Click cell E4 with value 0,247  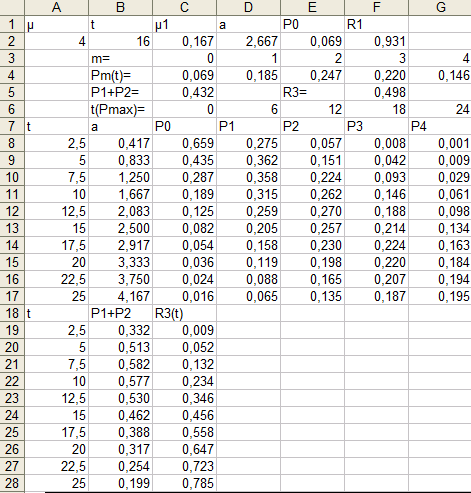[x=312, y=75]
